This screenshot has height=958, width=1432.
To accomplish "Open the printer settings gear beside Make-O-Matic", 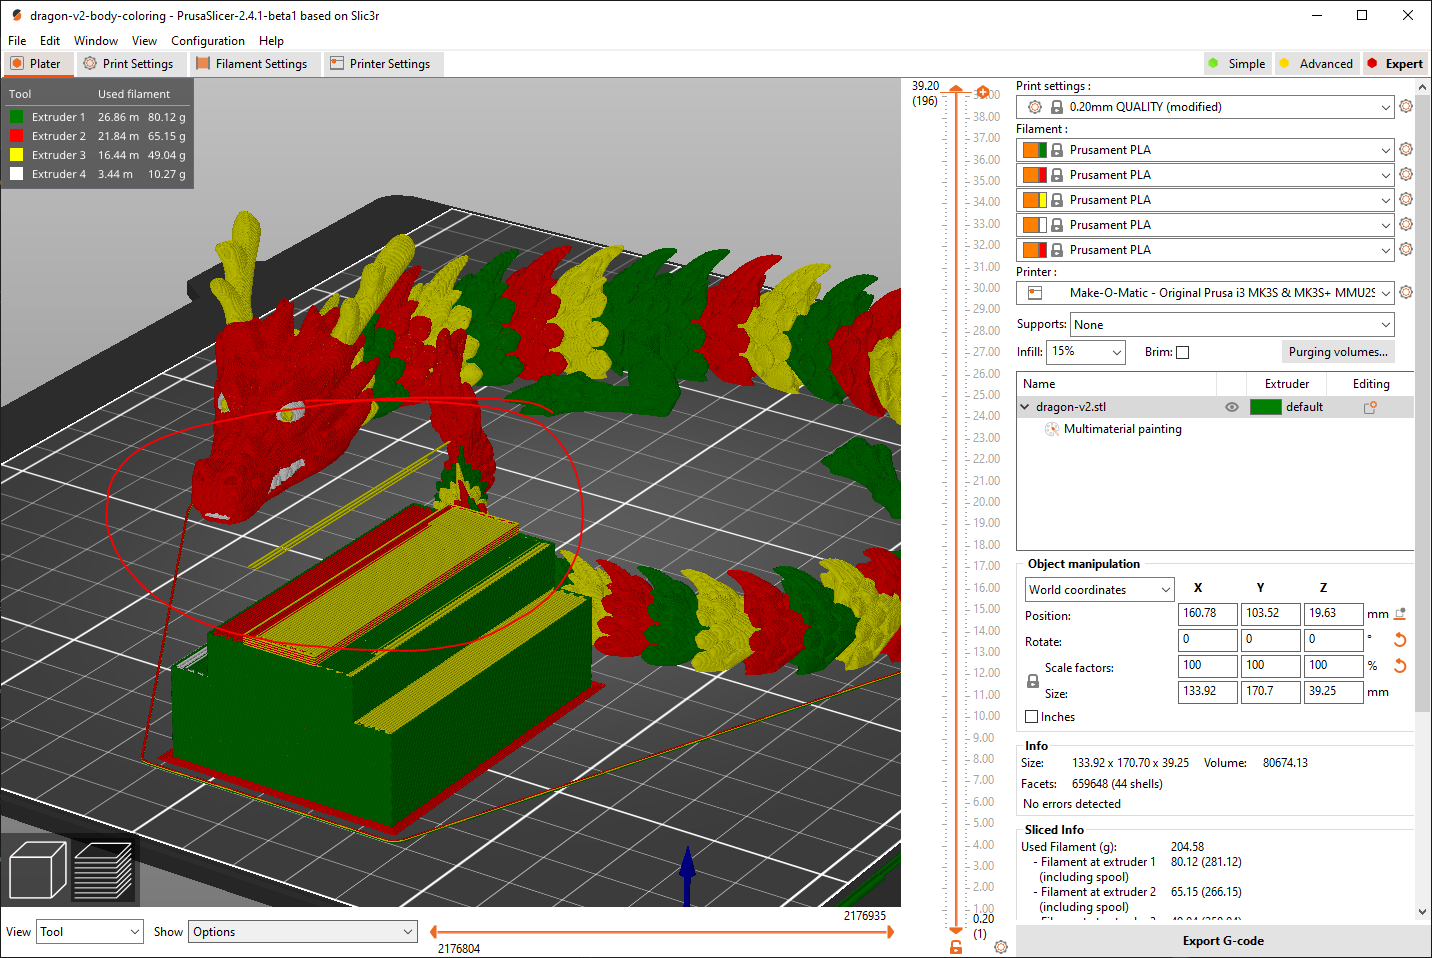I will click(x=1406, y=292).
